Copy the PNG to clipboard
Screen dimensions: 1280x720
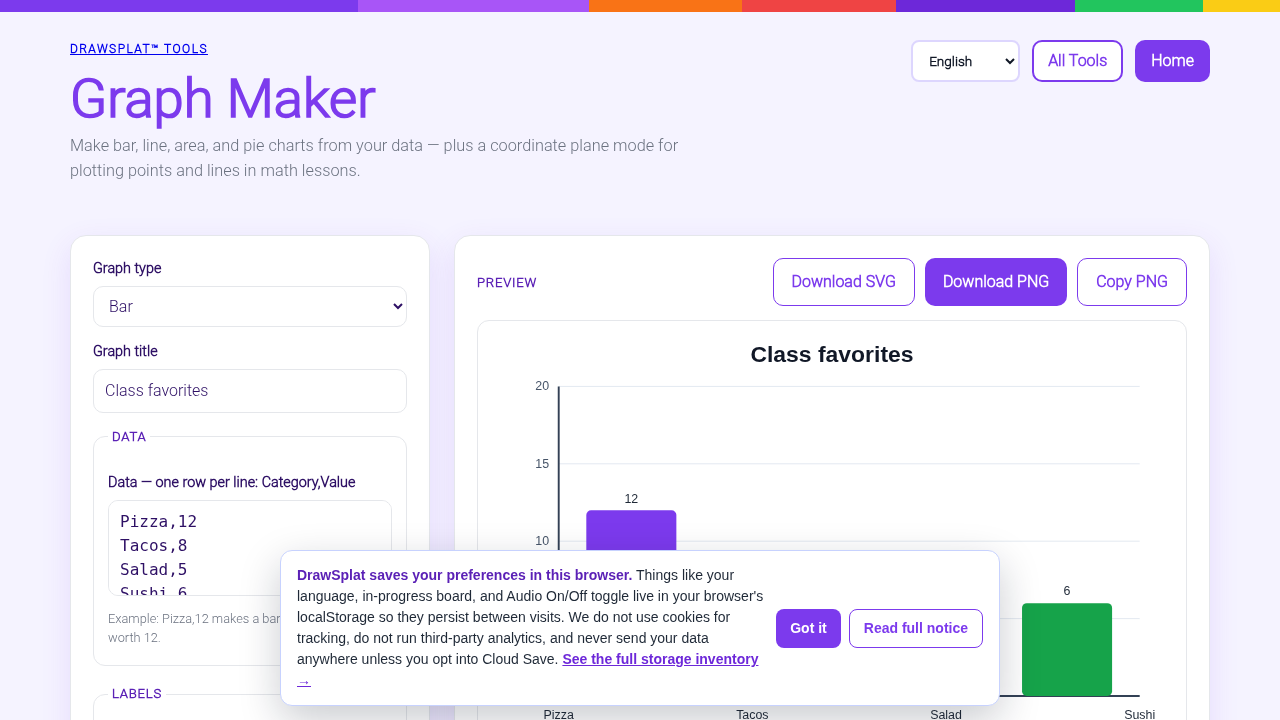point(1132,282)
